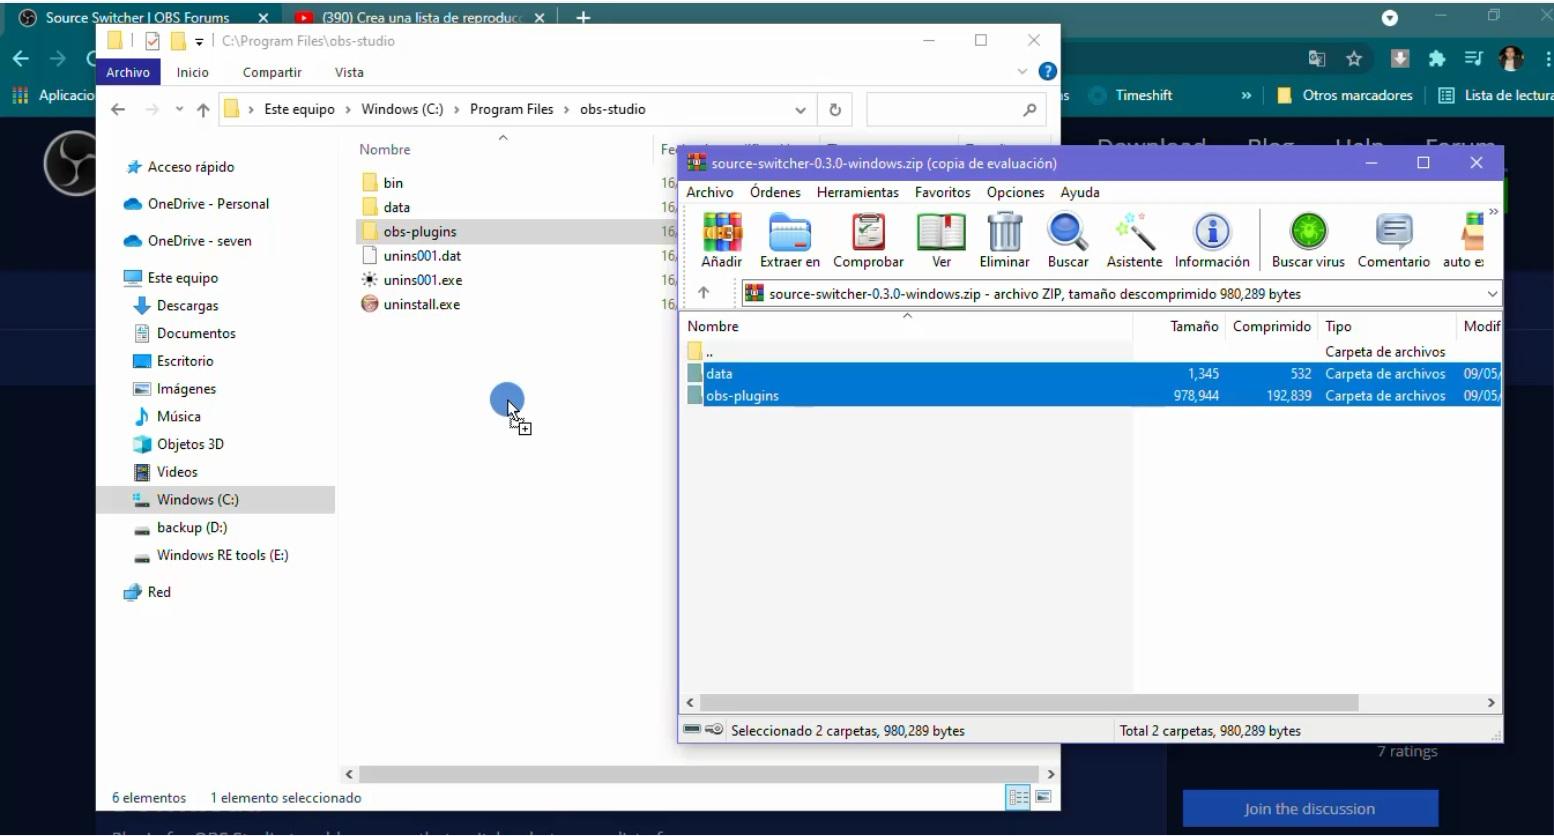
Task: Toggle details view button in Explorer status bar
Action: [1018, 797]
